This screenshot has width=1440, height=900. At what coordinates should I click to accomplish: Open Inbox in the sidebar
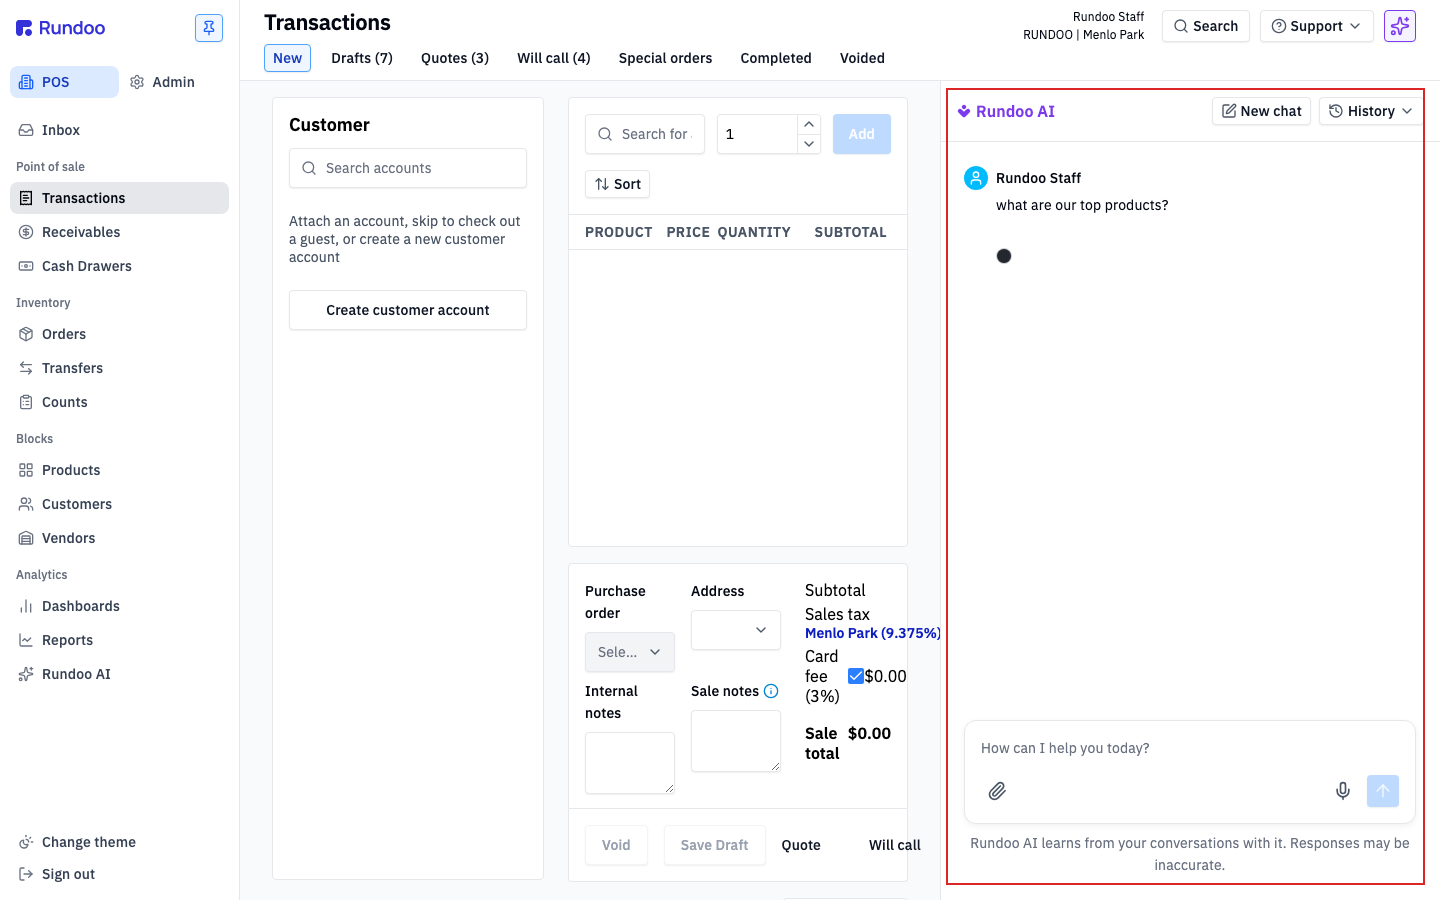click(119, 130)
